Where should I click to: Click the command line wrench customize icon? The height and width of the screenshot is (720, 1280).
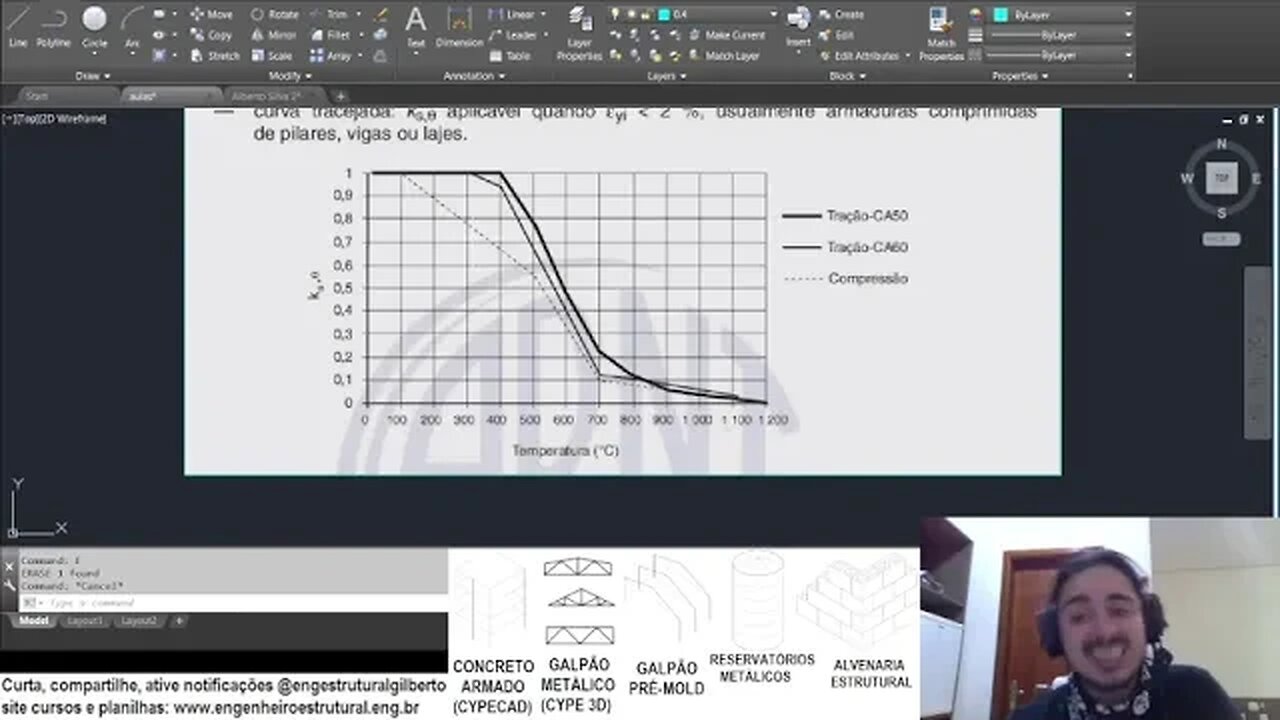[x=10, y=583]
